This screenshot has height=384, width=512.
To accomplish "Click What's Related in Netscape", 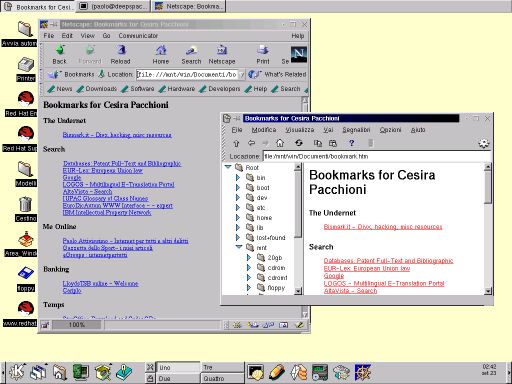I will pos(277,74).
